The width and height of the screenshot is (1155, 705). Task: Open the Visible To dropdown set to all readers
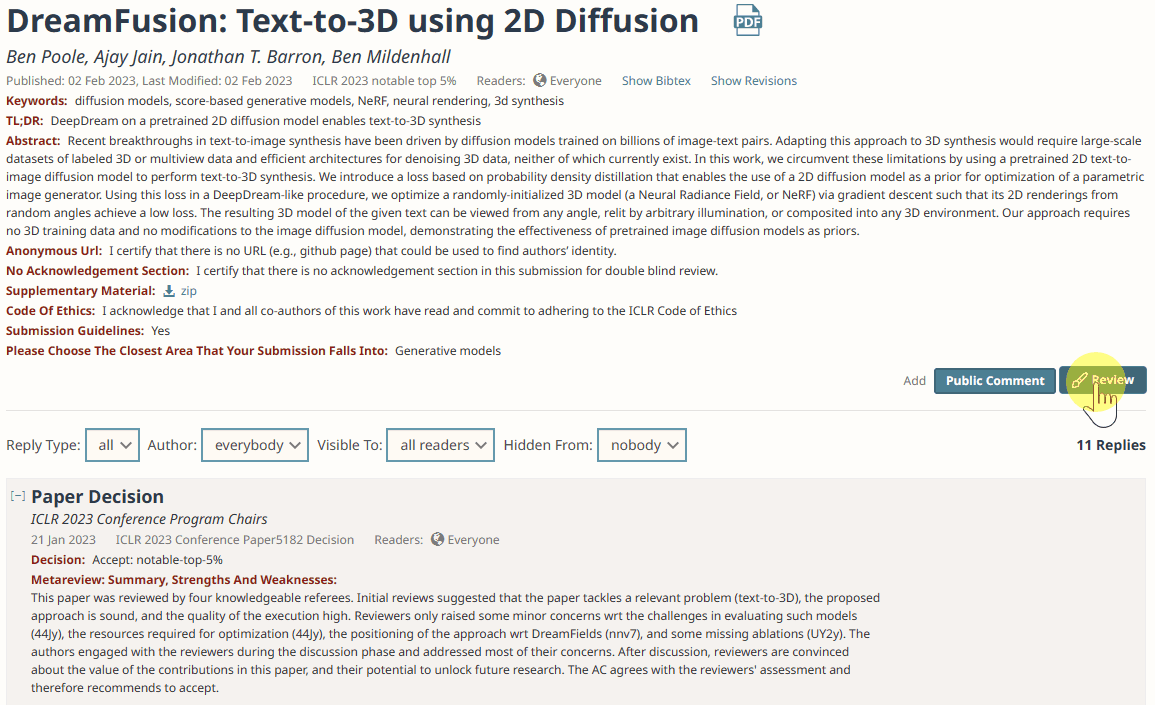440,445
